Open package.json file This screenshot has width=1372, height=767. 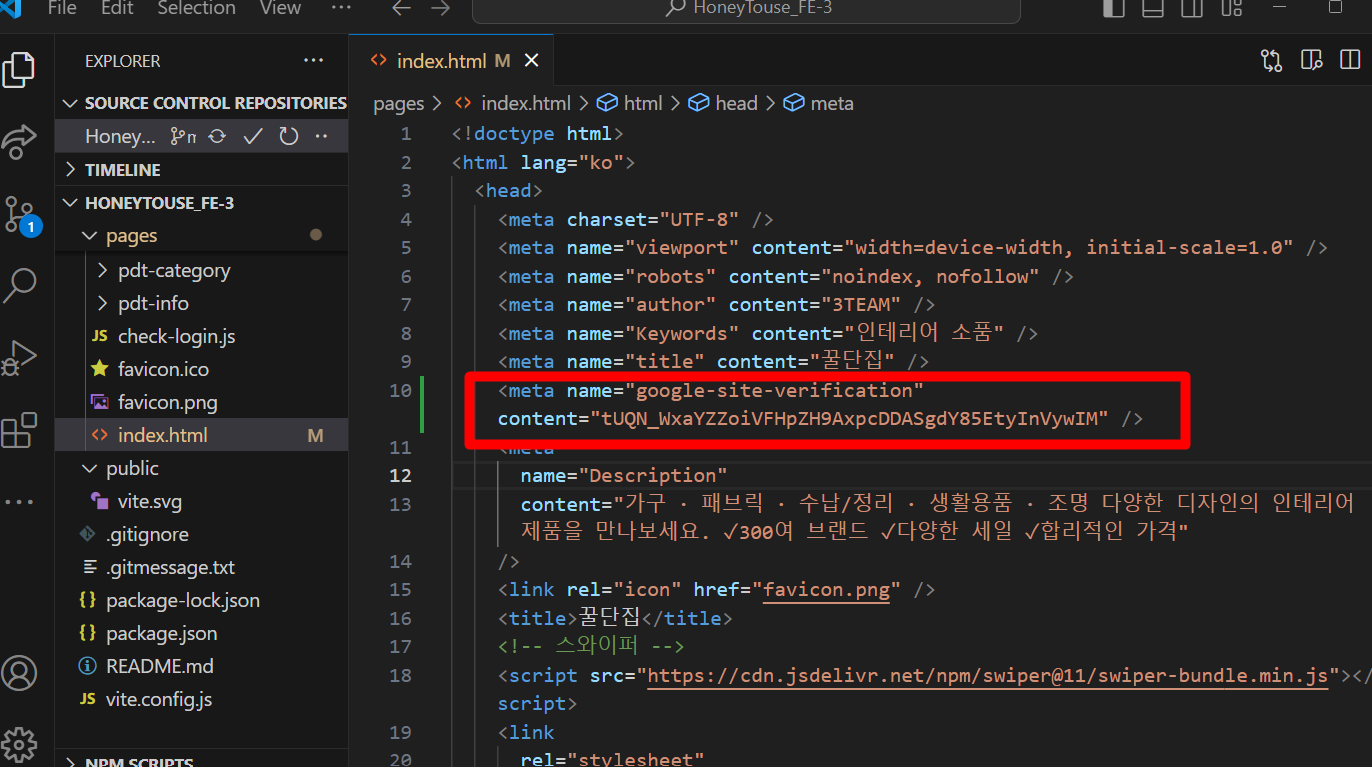(202, 633)
